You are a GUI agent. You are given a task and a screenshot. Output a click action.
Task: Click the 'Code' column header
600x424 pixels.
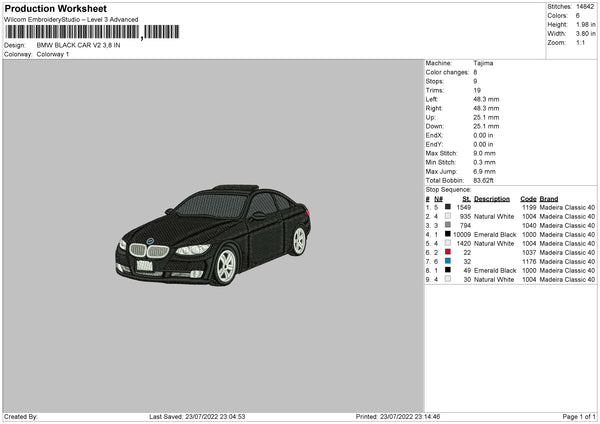(528, 199)
